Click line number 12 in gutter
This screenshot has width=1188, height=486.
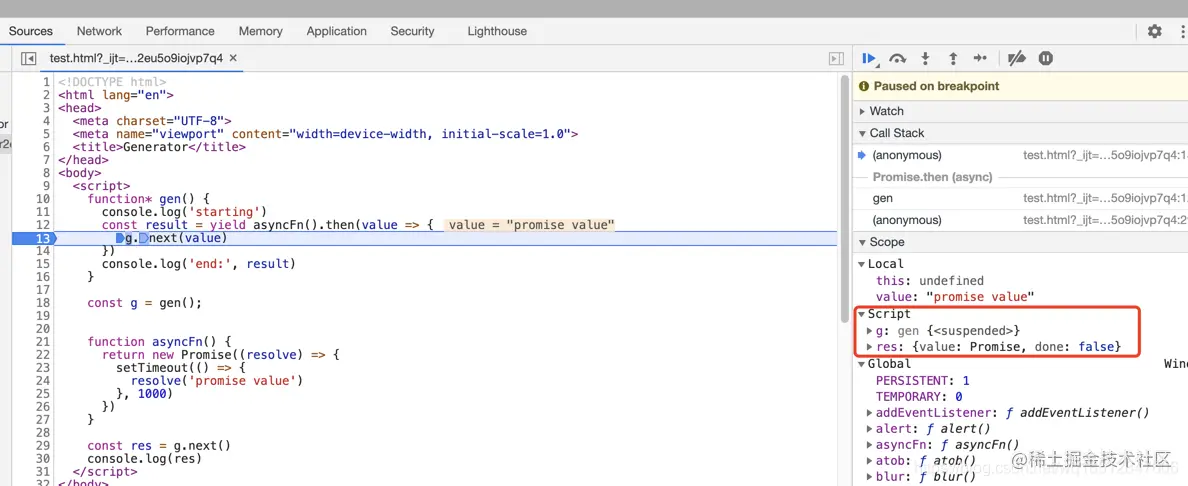(x=43, y=225)
